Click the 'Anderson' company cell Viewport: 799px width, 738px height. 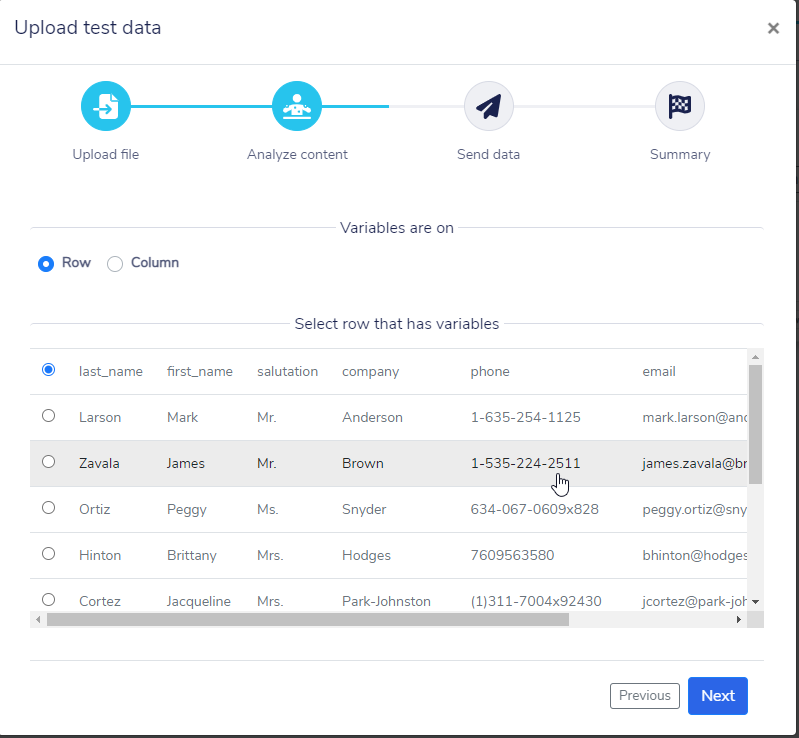pos(372,417)
